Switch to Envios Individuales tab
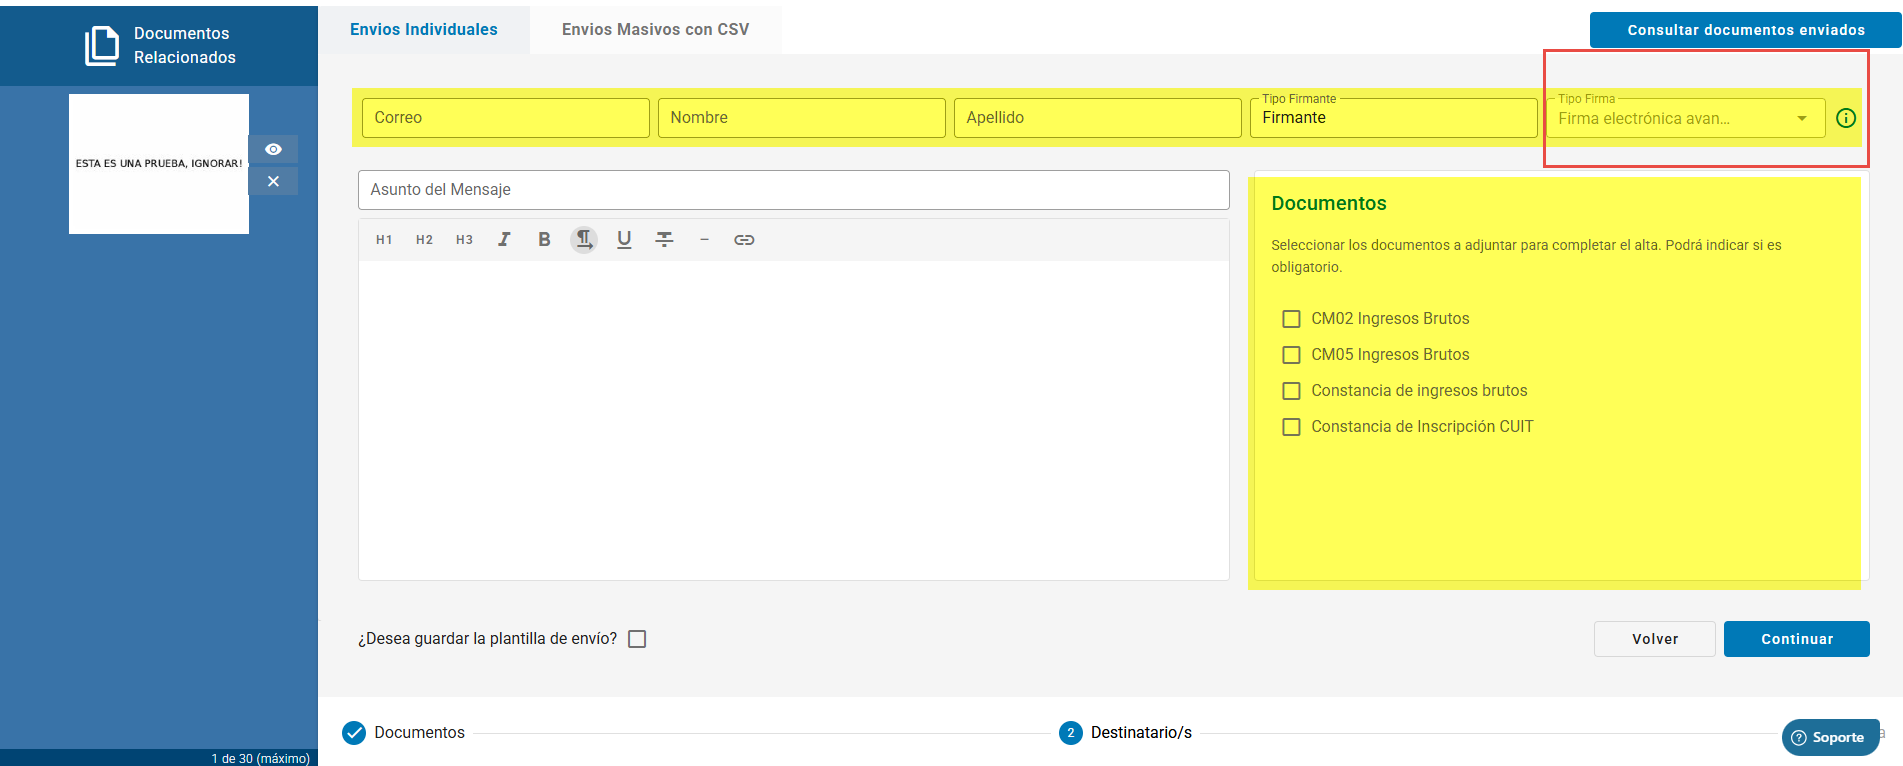The image size is (1903, 766). click(424, 30)
